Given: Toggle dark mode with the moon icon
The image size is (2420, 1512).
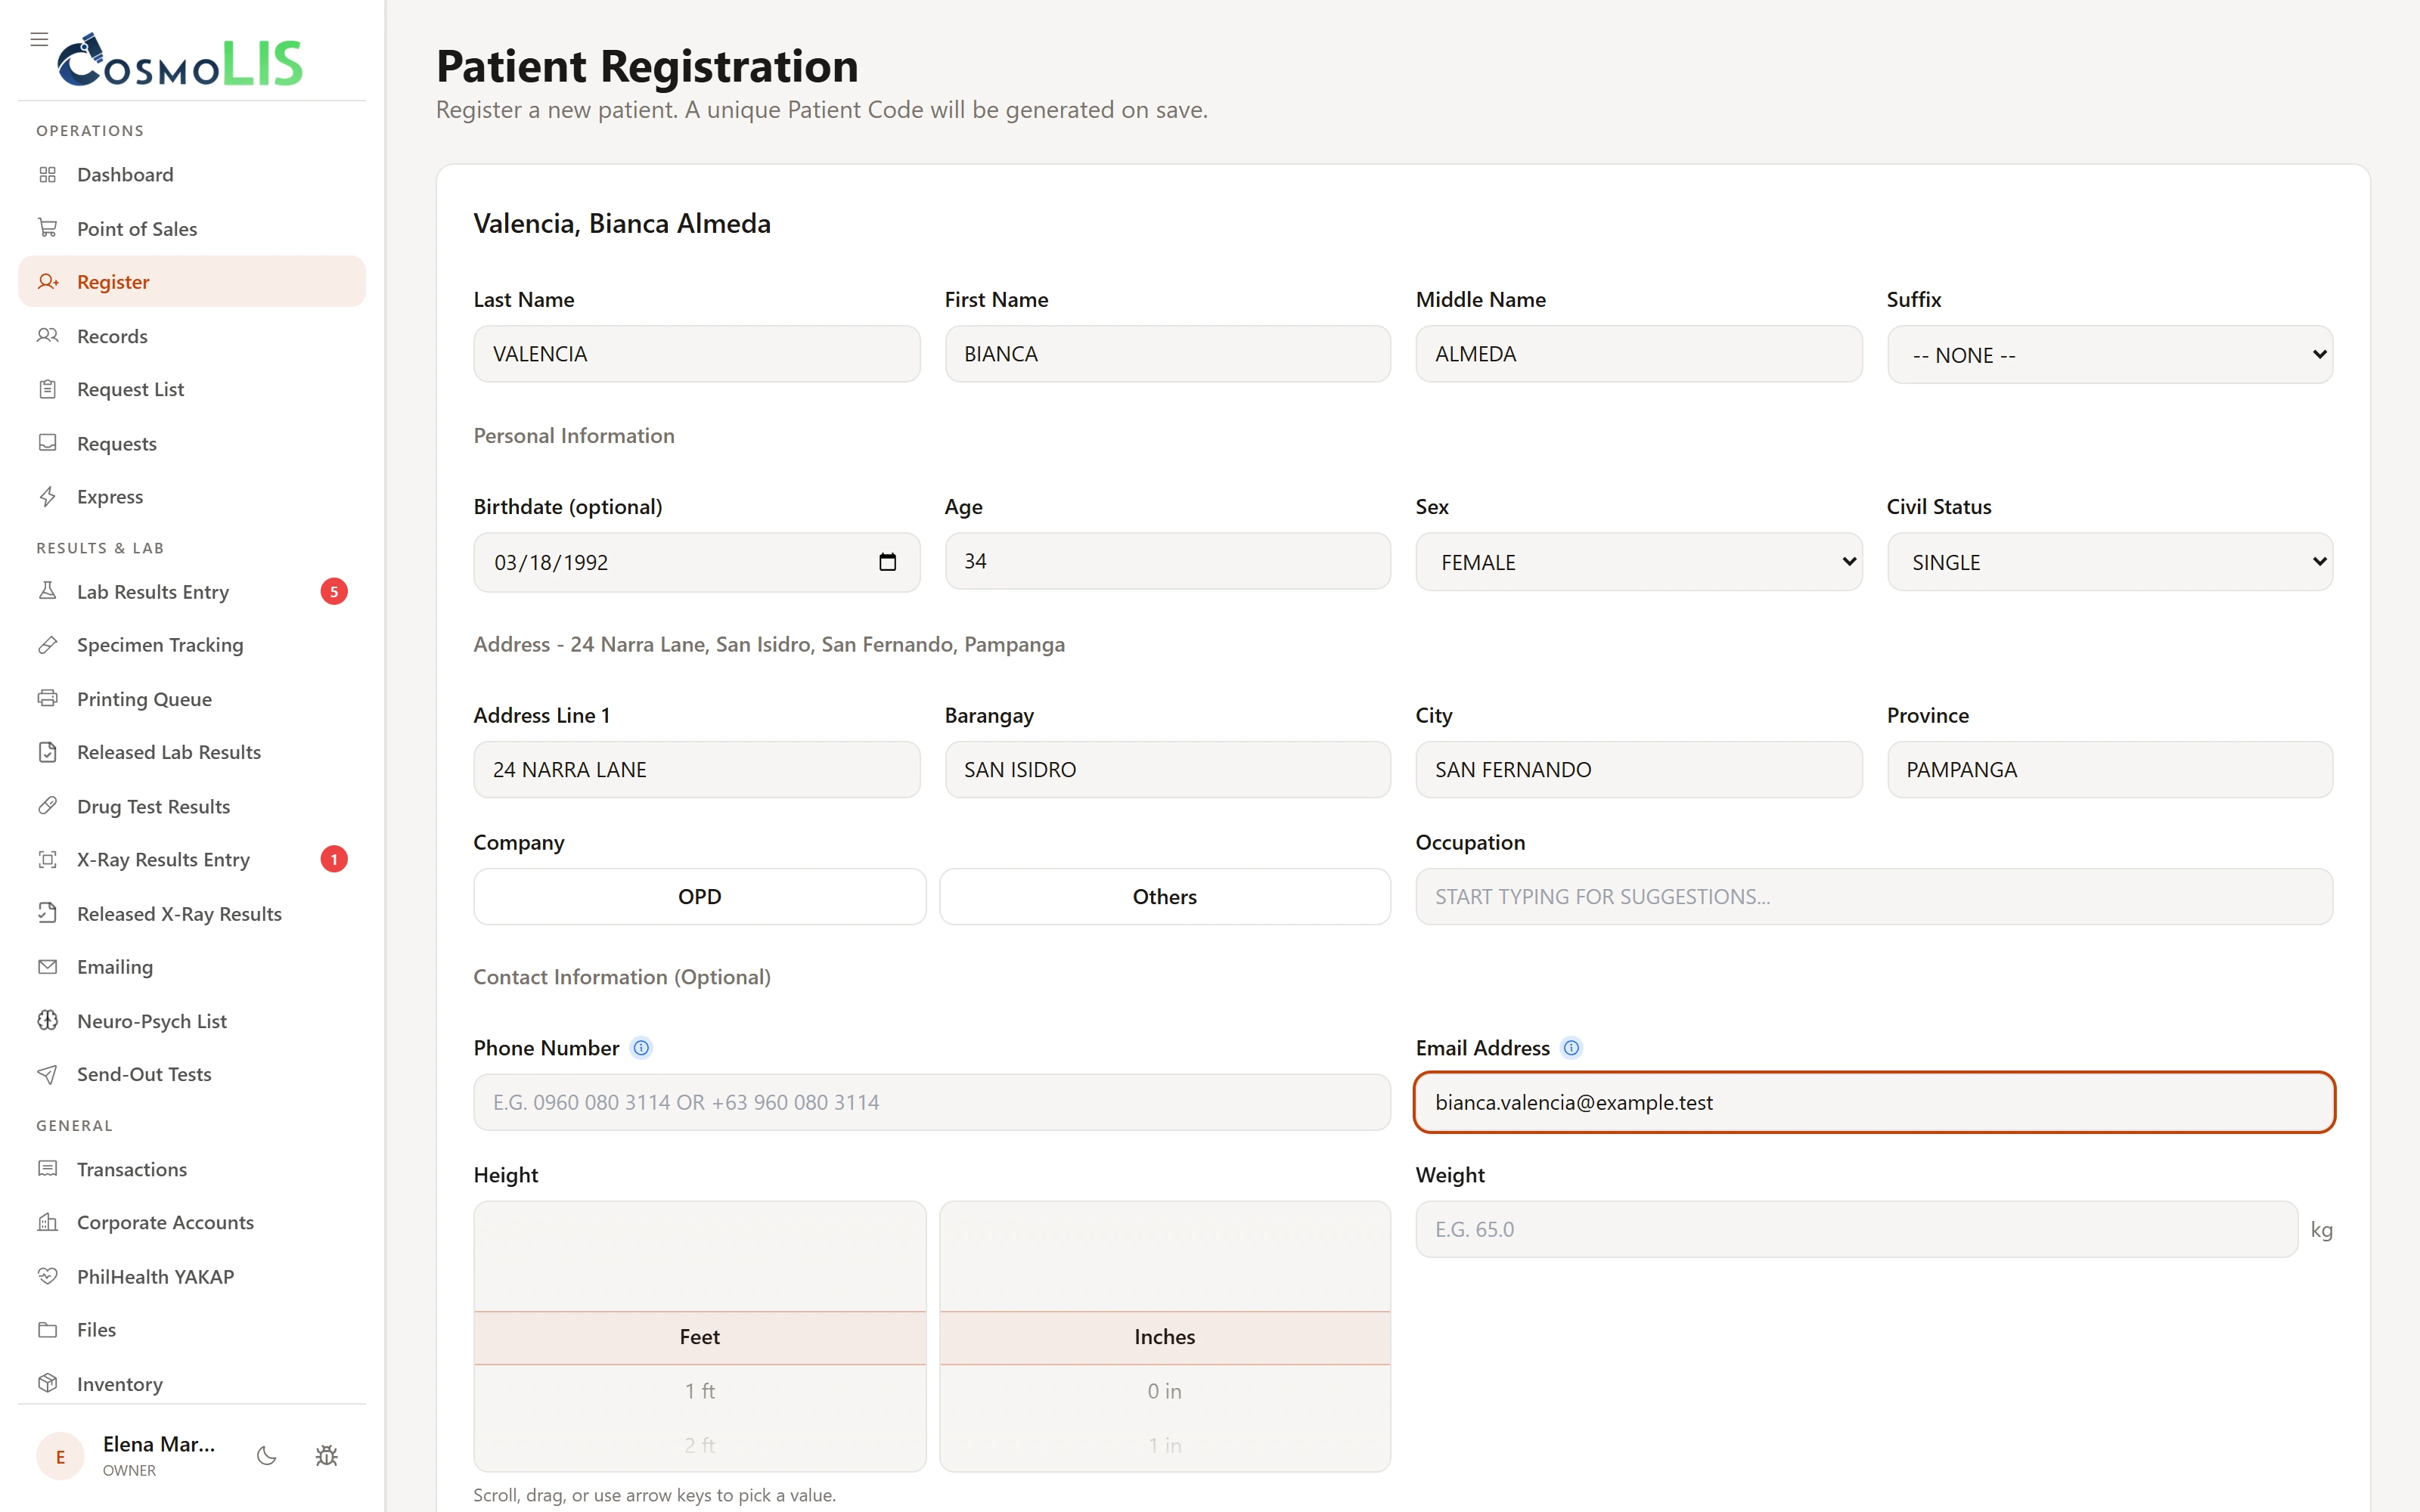Looking at the screenshot, I should [x=266, y=1456].
